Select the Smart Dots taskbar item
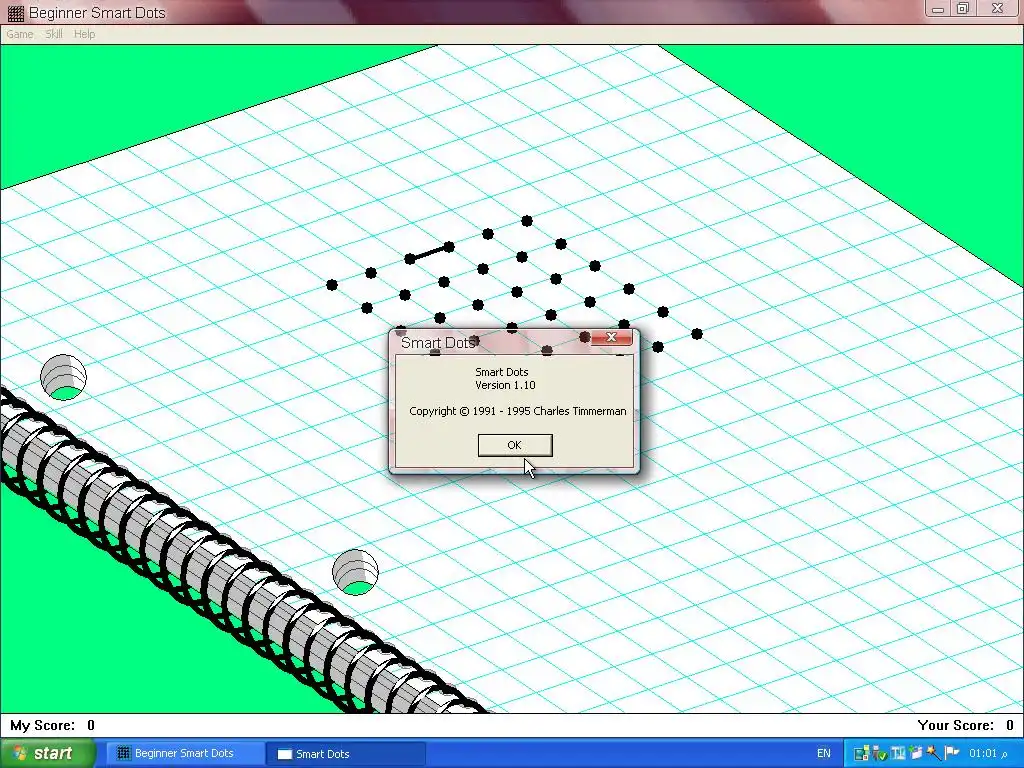The image size is (1024, 768). tap(346, 754)
